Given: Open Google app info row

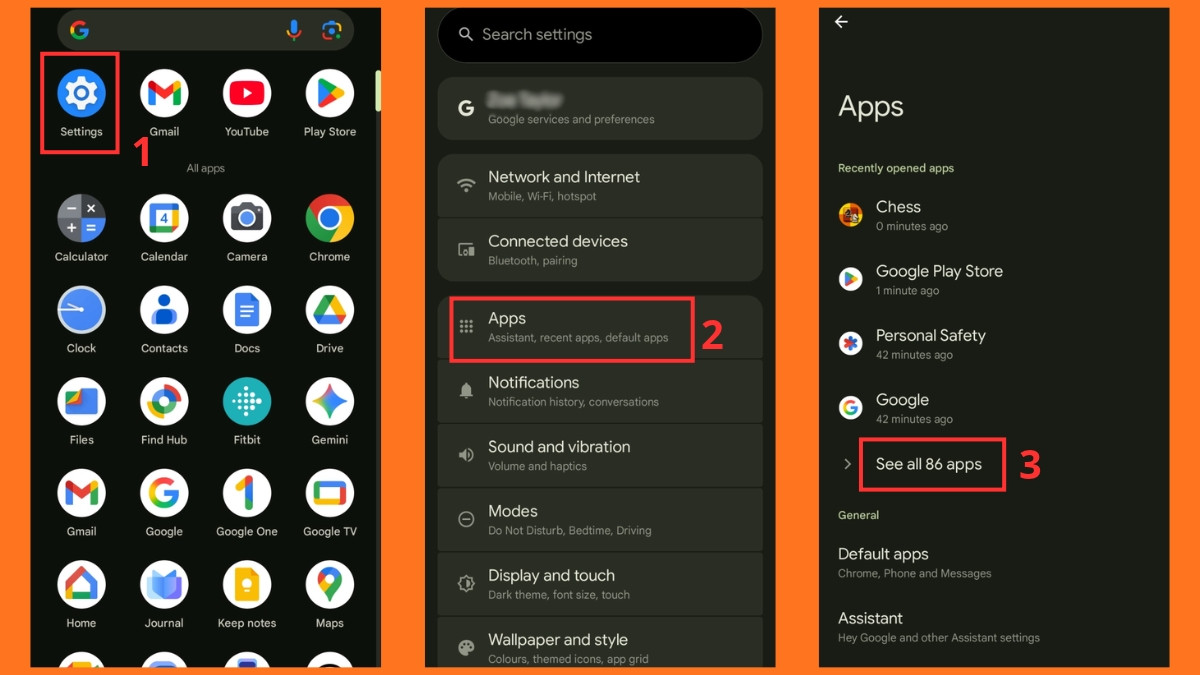Looking at the screenshot, I should [994, 408].
